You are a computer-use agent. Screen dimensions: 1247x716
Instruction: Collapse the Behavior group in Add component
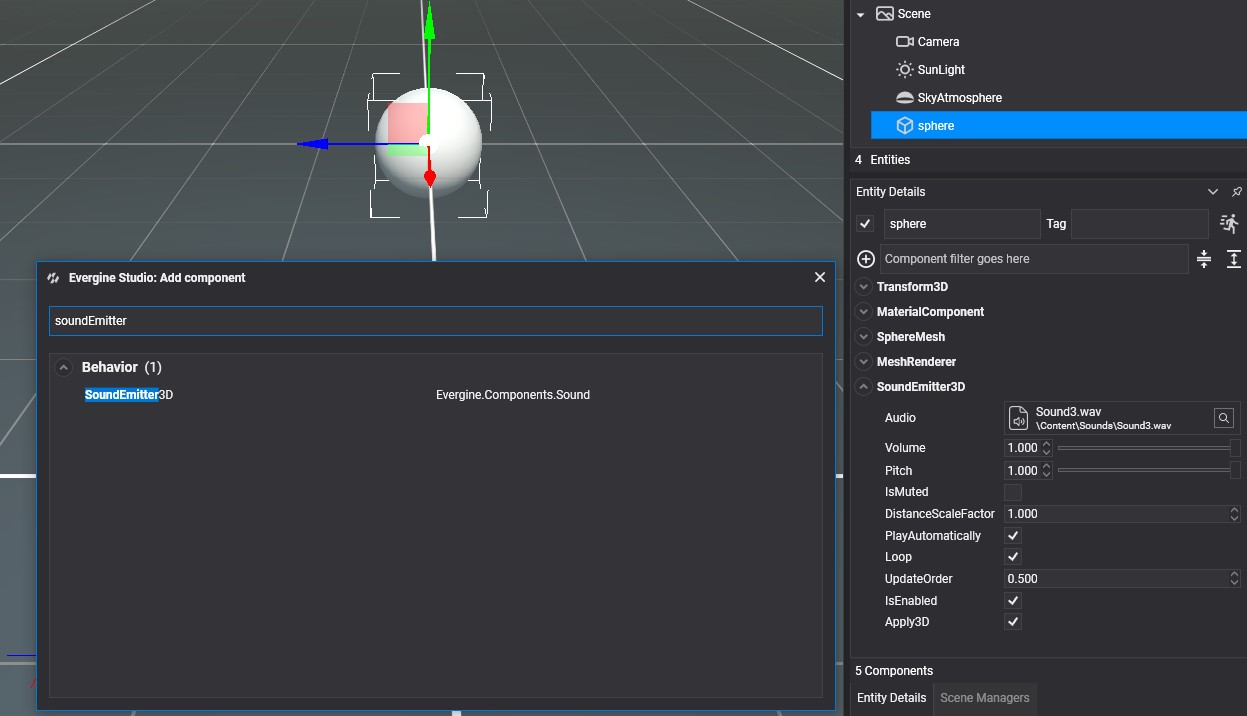pos(64,368)
